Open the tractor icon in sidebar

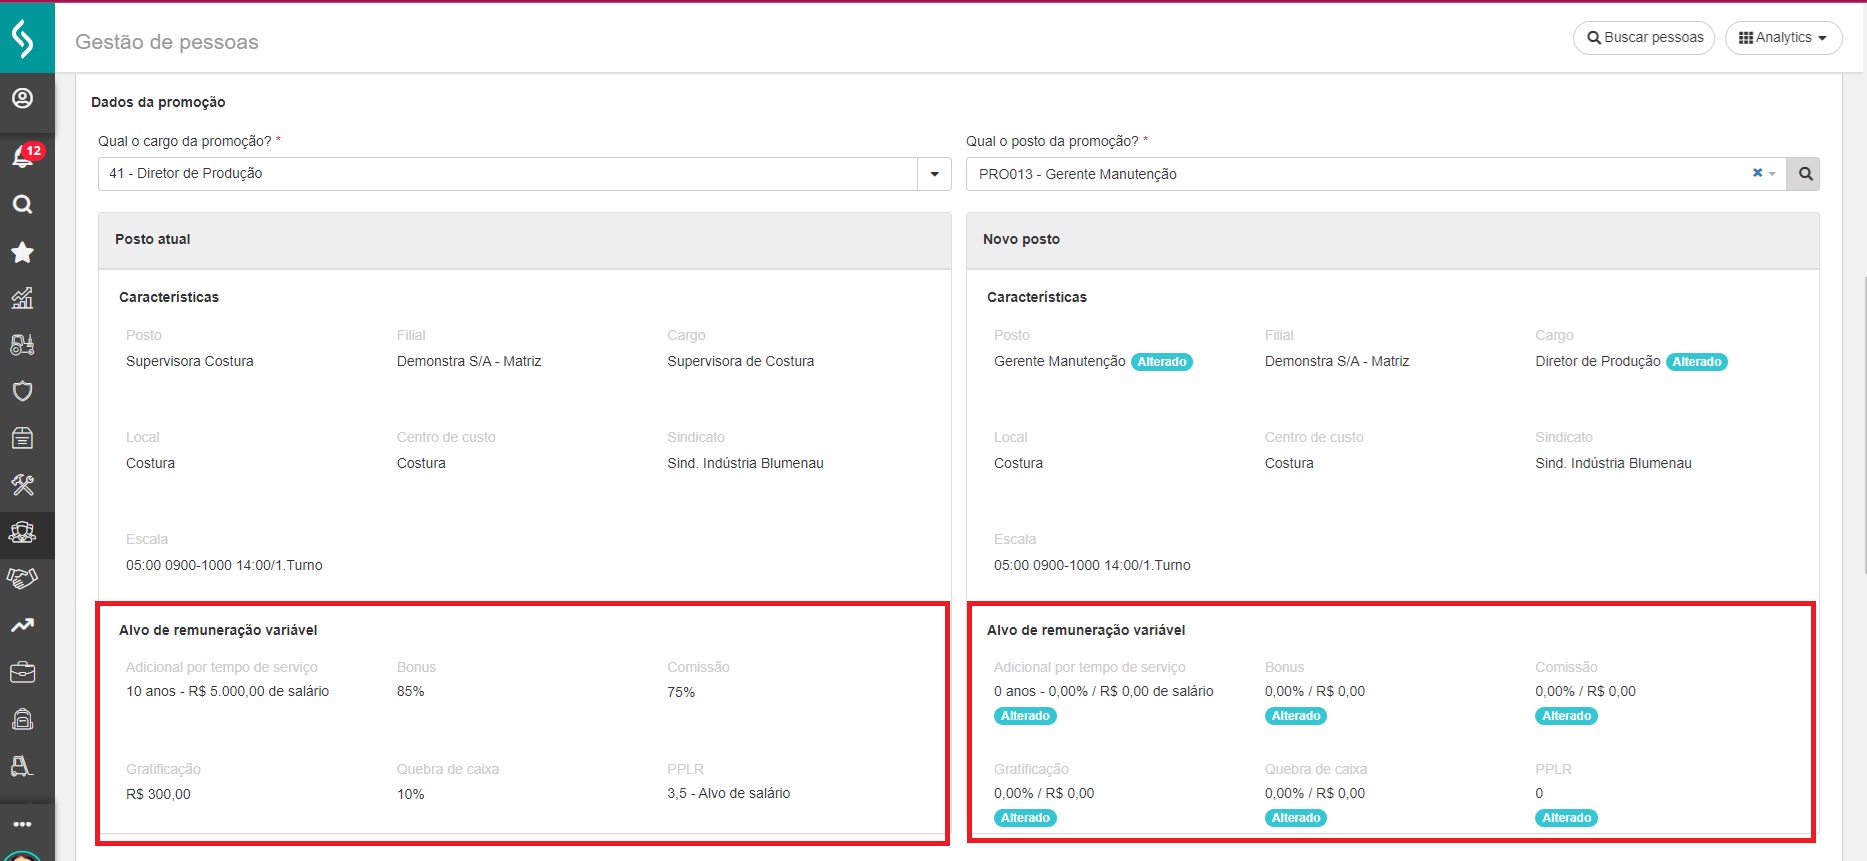coord(22,345)
